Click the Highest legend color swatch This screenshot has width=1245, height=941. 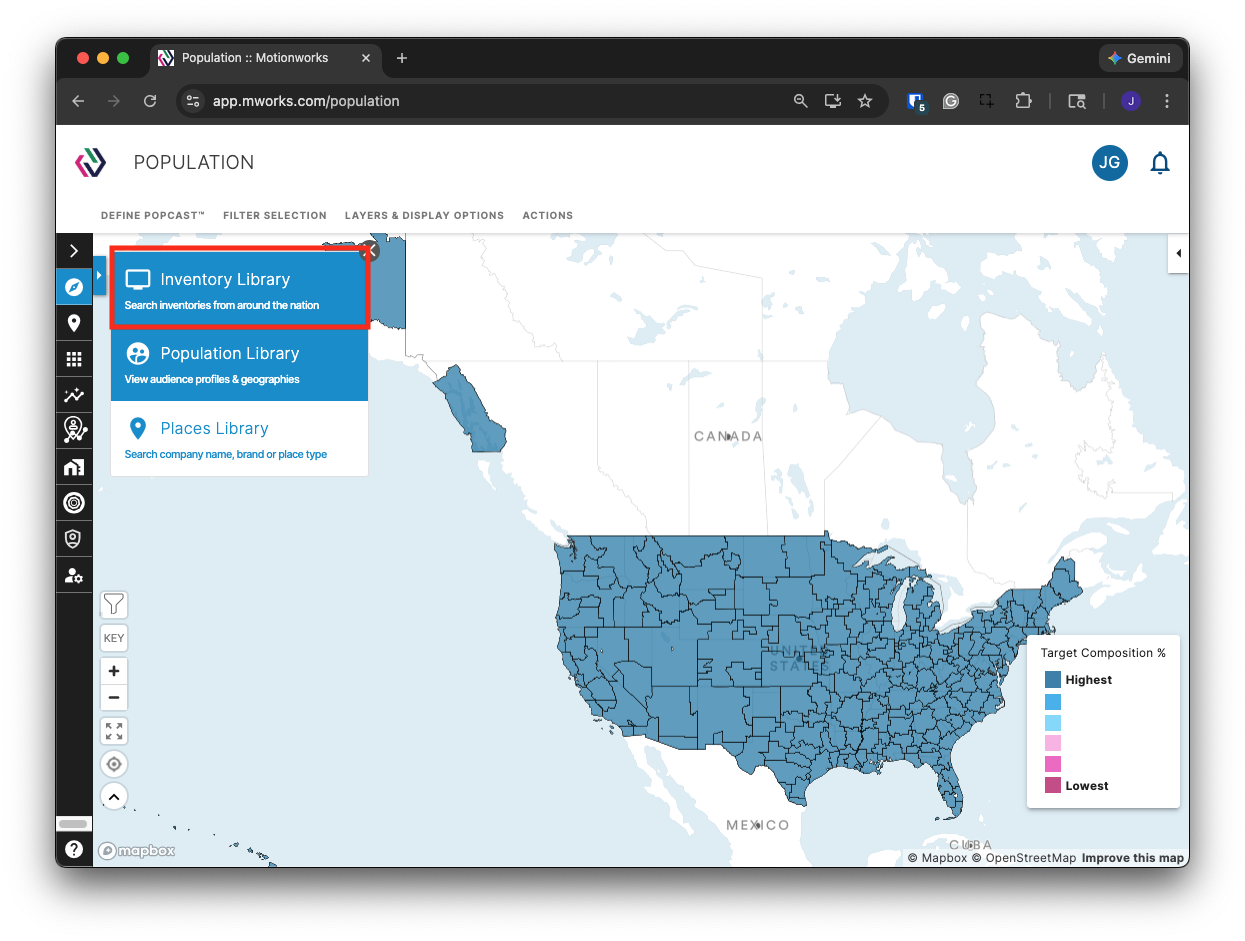[1053, 680]
